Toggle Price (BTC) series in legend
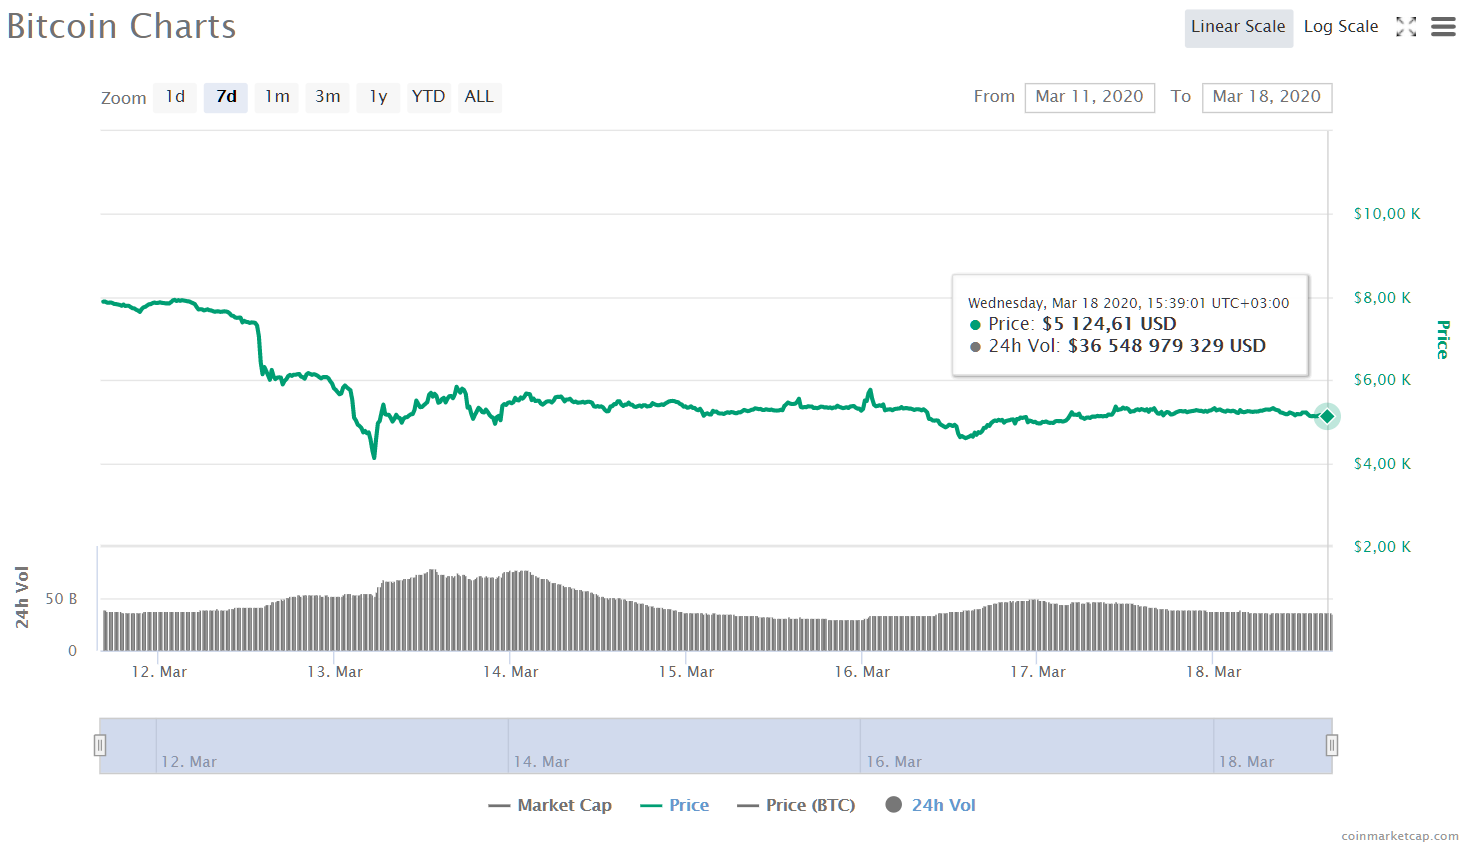The height and width of the screenshot is (846, 1467). click(796, 805)
